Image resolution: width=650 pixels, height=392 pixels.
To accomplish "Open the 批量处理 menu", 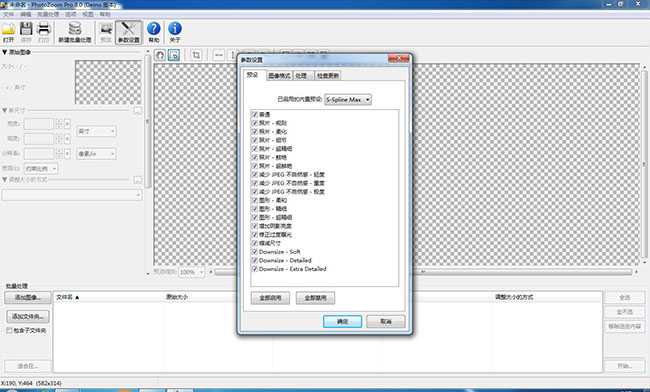I will tap(48, 14).
